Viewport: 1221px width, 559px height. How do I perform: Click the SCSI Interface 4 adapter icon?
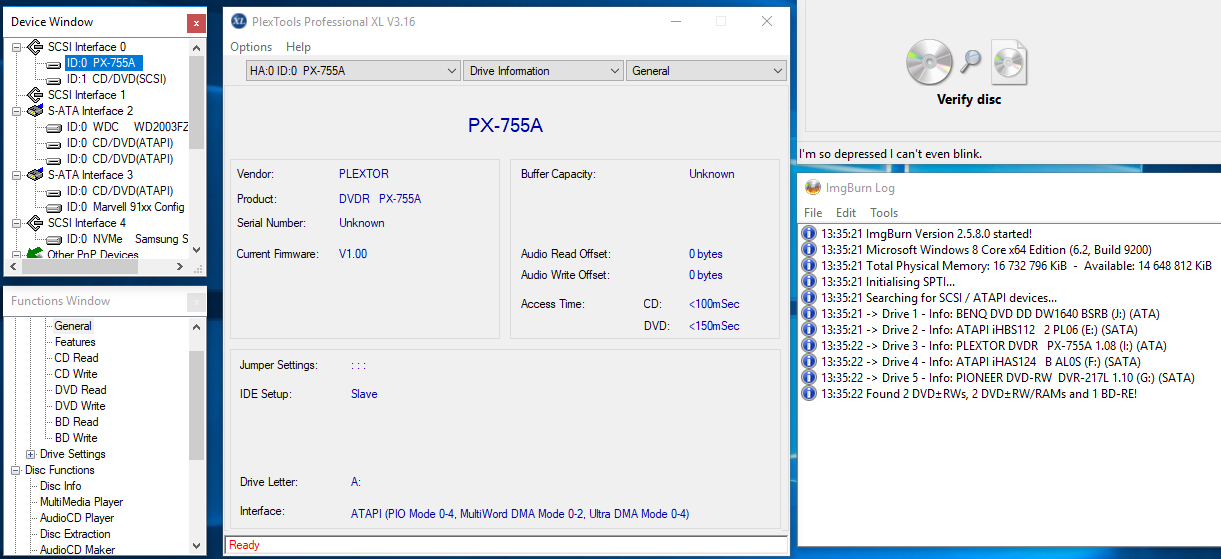point(34,223)
